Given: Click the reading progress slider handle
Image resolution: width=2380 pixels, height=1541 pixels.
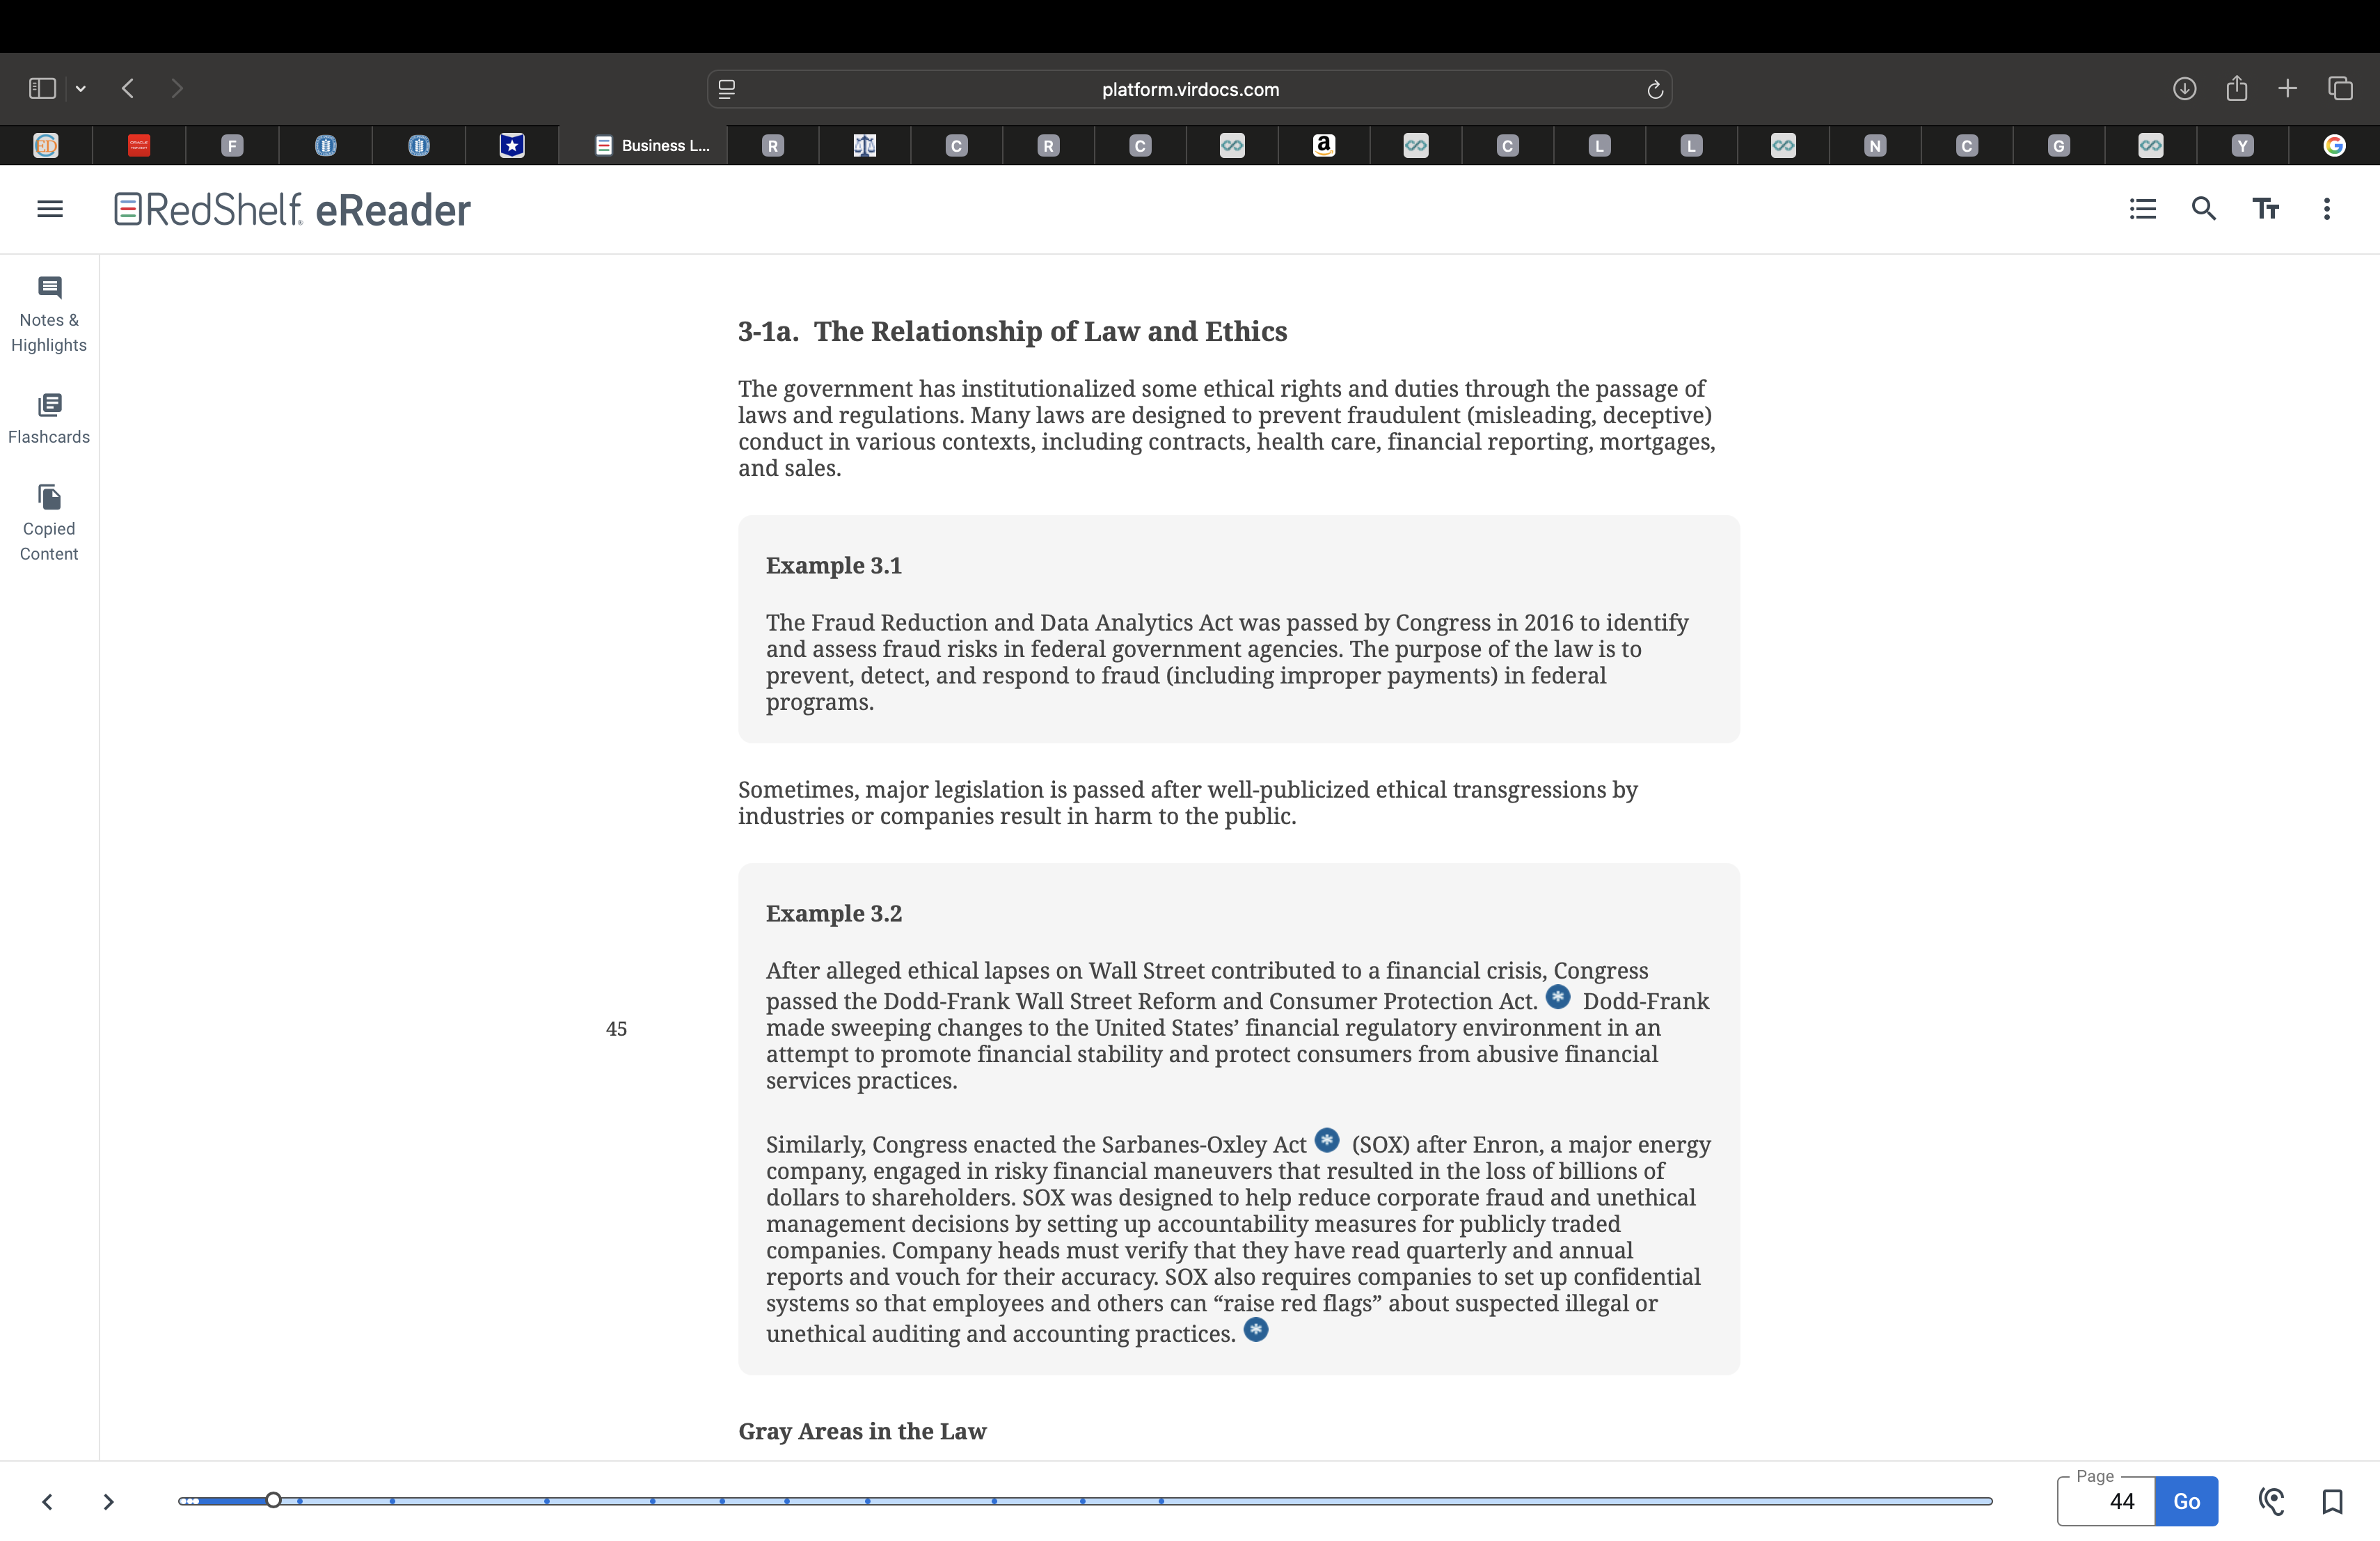Looking at the screenshot, I should click(x=273, y=1500).
